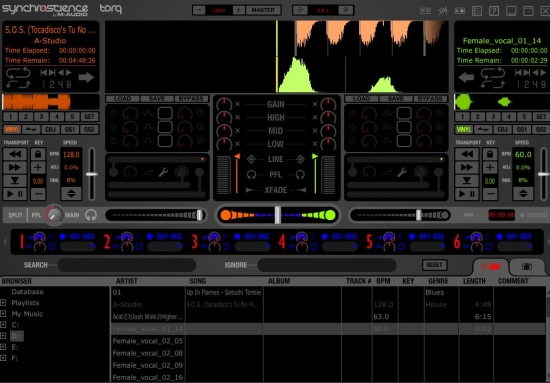Click the headphone volume slider handle
This screenshot has height=383, width=550.
200,215
